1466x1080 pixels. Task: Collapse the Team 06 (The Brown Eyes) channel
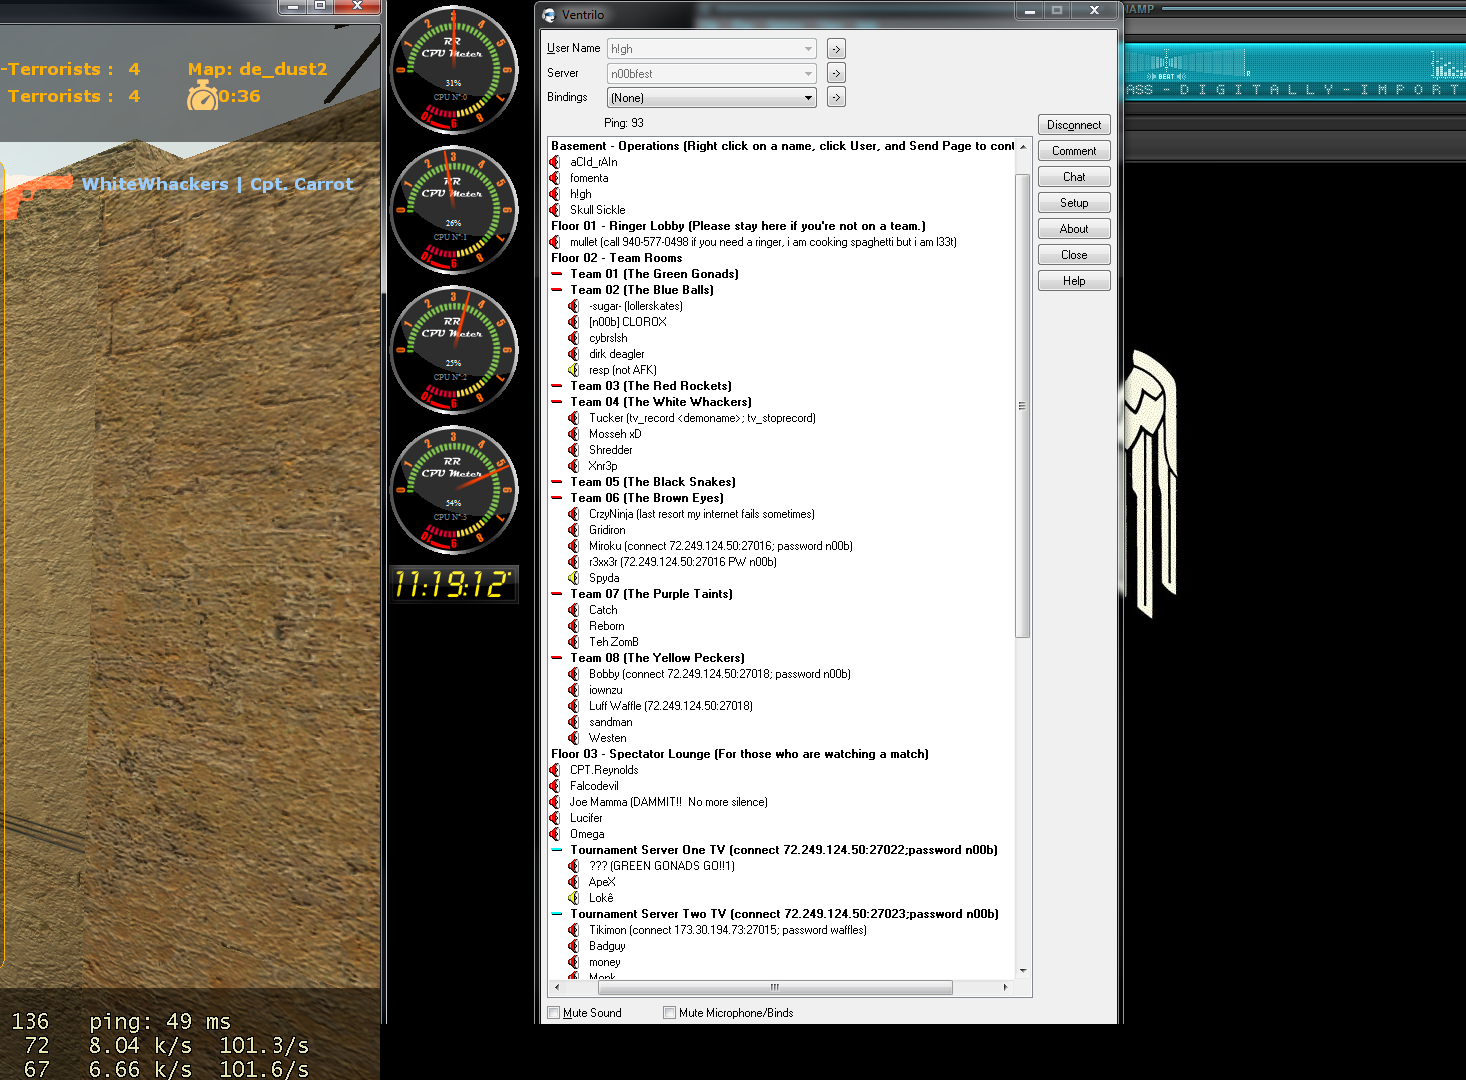(x=557, y=498)
